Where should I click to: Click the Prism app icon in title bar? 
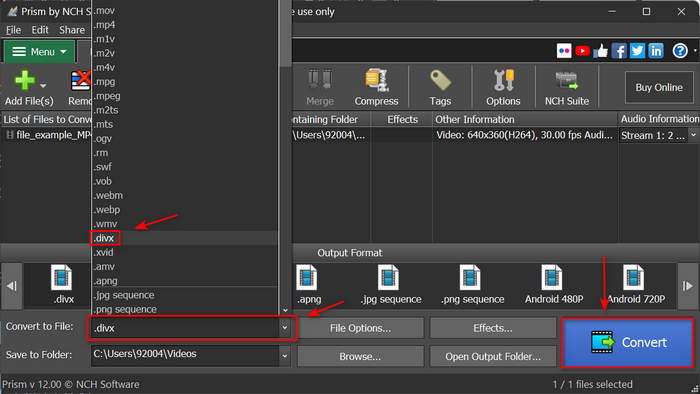(12, 11)
